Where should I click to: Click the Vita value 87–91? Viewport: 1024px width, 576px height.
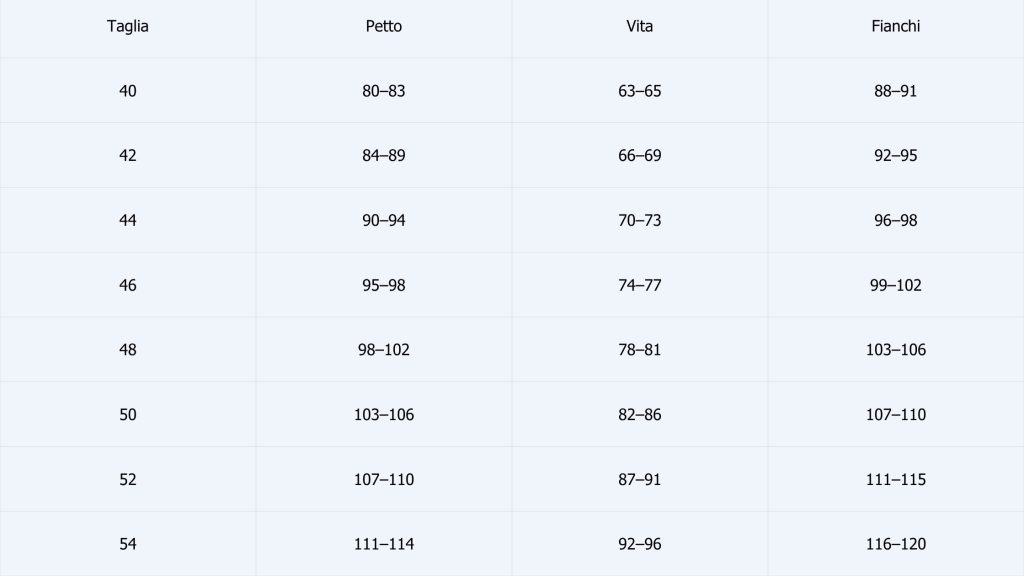(640, 480)
